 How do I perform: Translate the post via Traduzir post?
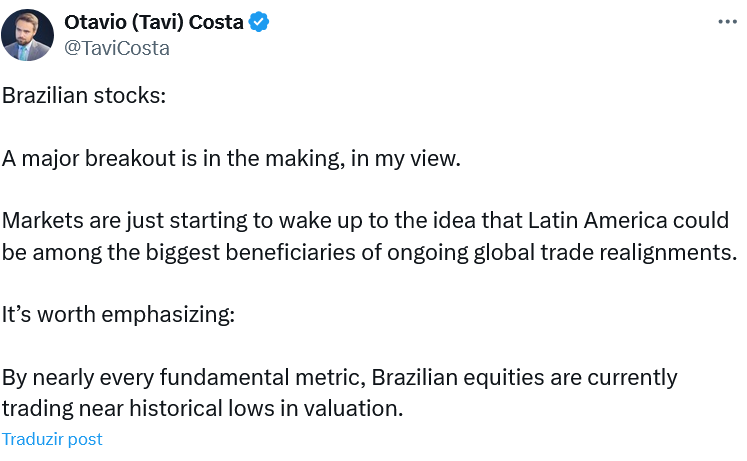click(x=52, y=439)
